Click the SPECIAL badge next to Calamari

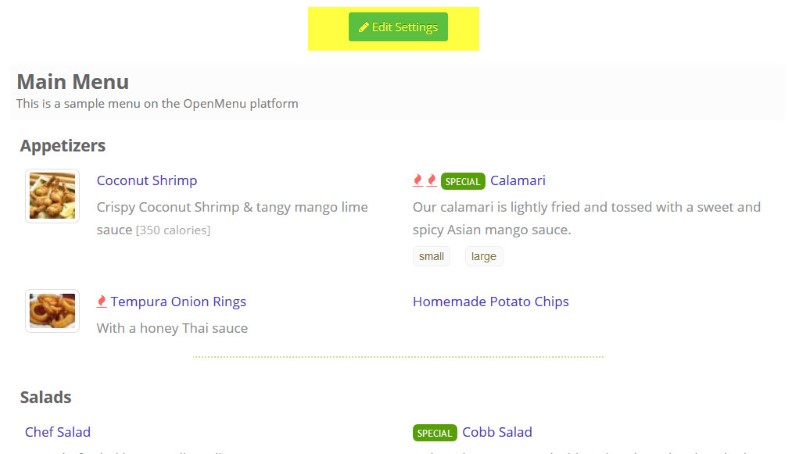[463, 181]
